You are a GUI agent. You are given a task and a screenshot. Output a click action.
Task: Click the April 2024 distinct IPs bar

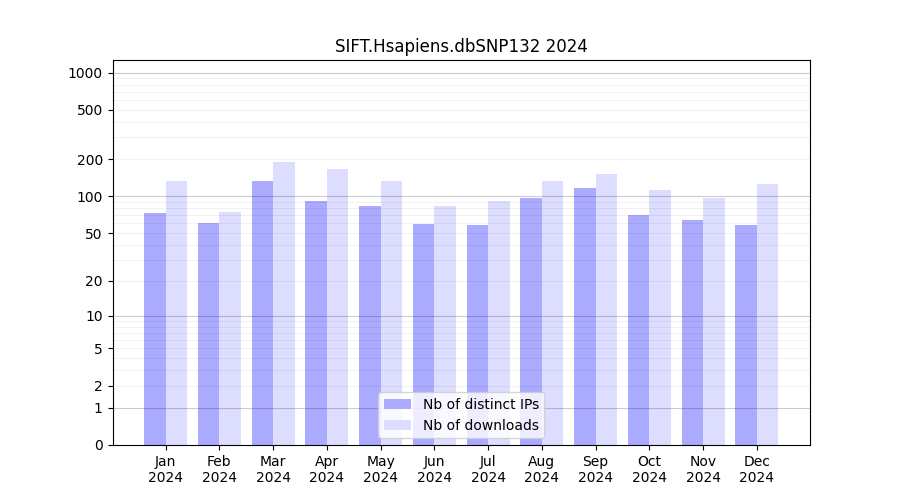coord(316,322)
